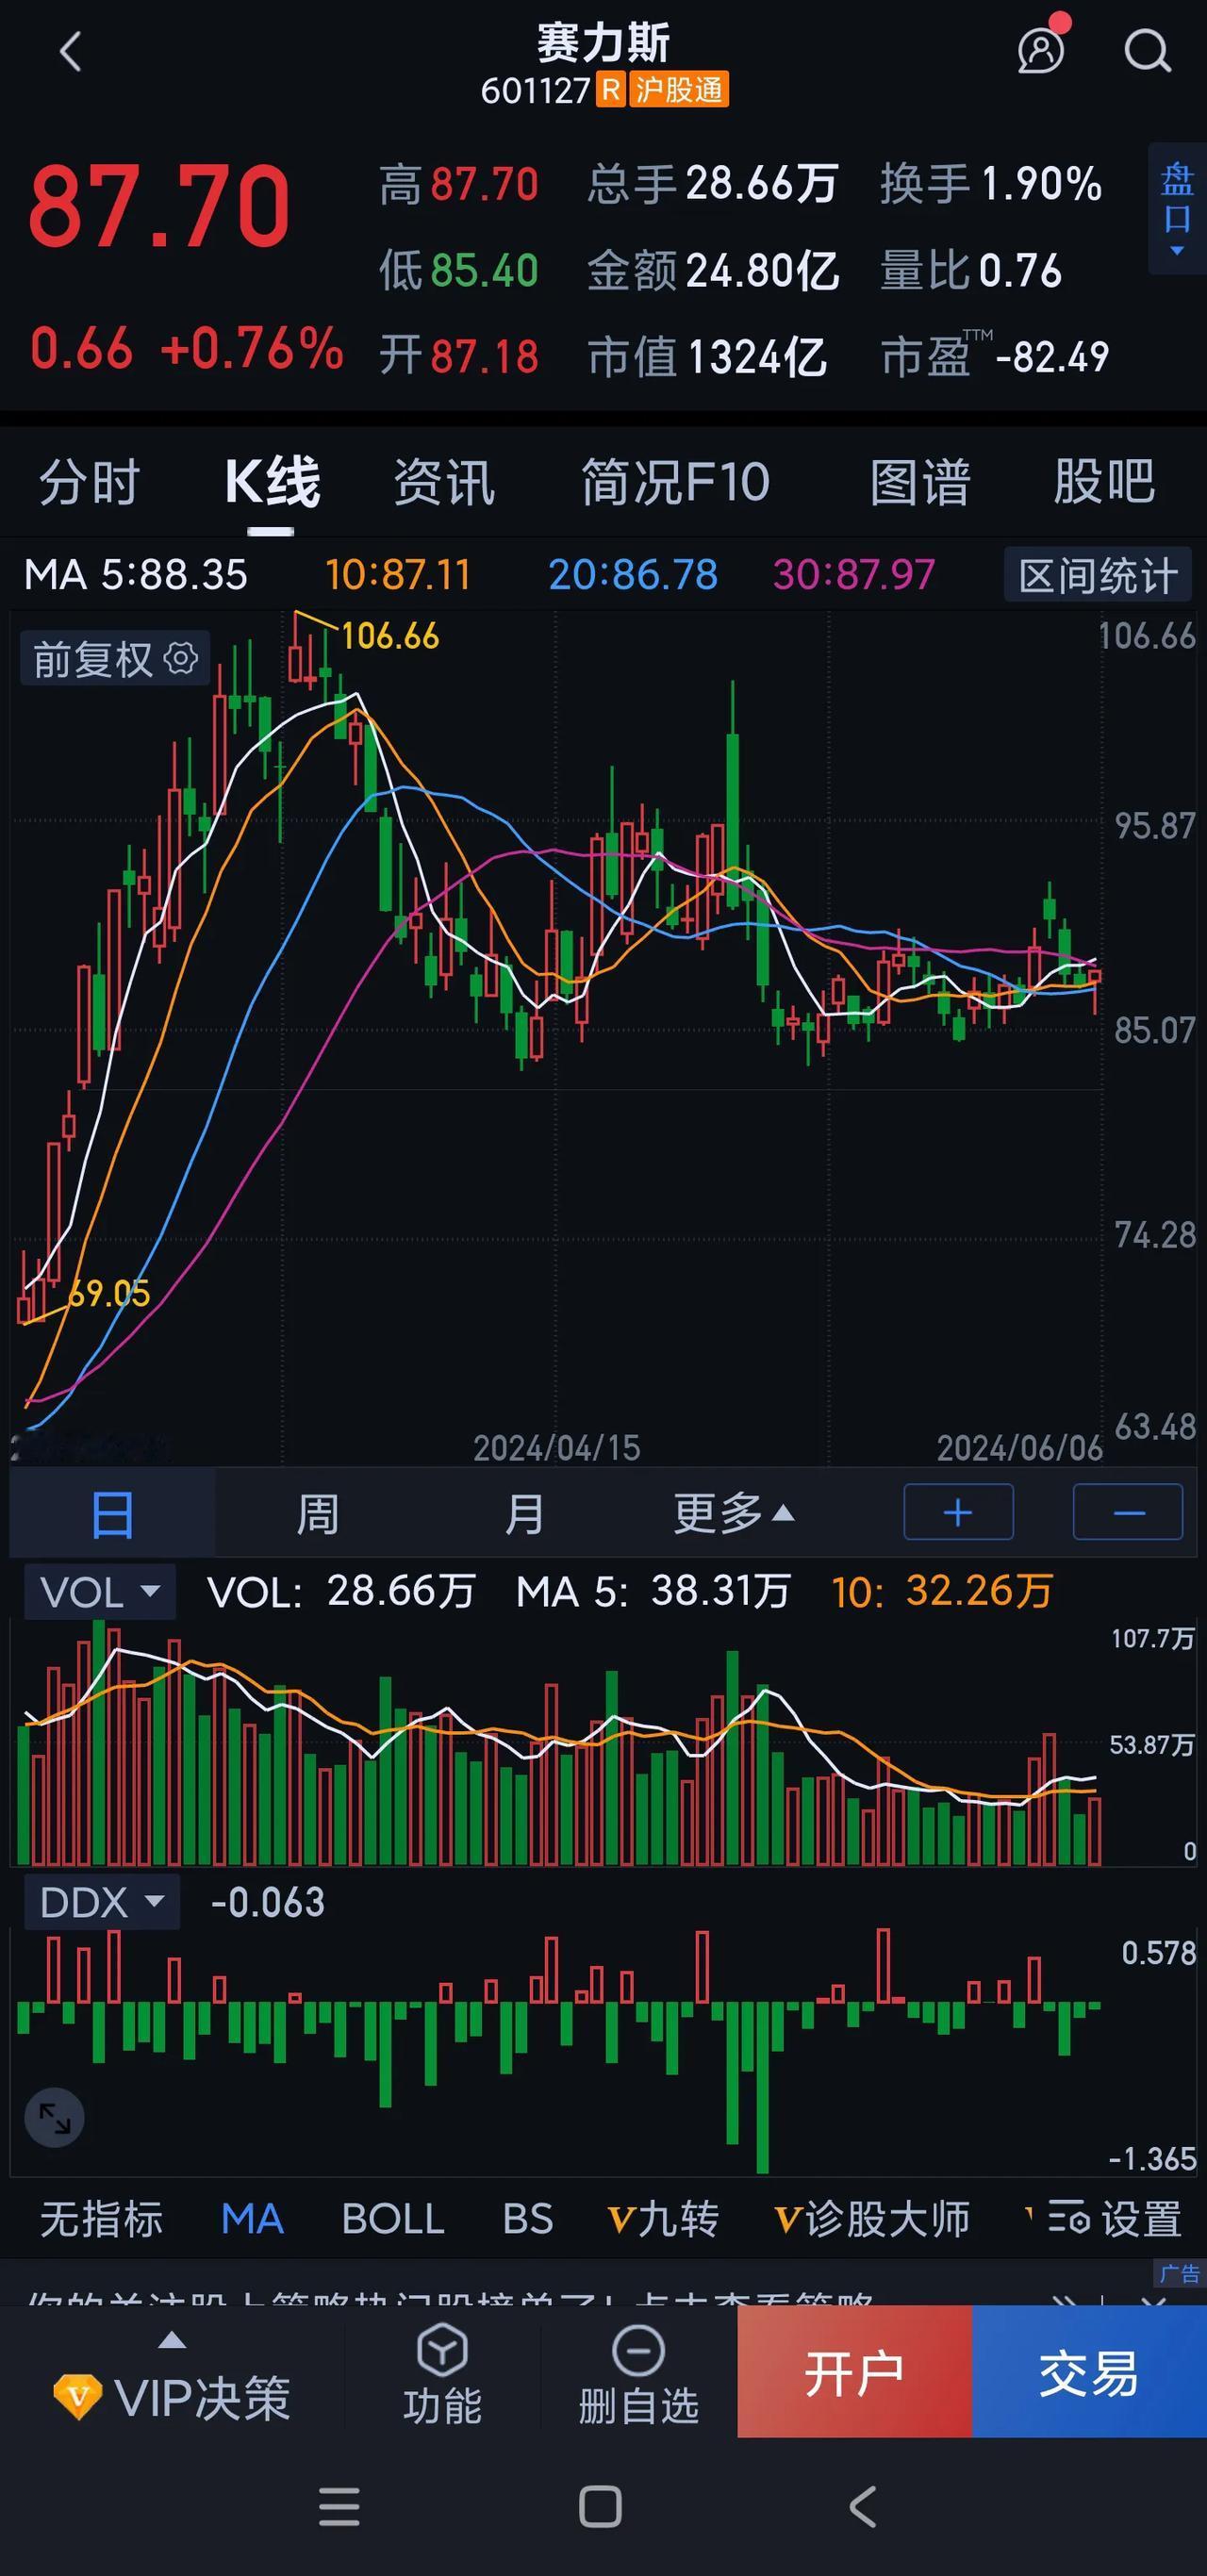Viewport: 1207px width, 2576px height.
Task: Tap the 2024/04/15 date label
Action: (556, 1447)
